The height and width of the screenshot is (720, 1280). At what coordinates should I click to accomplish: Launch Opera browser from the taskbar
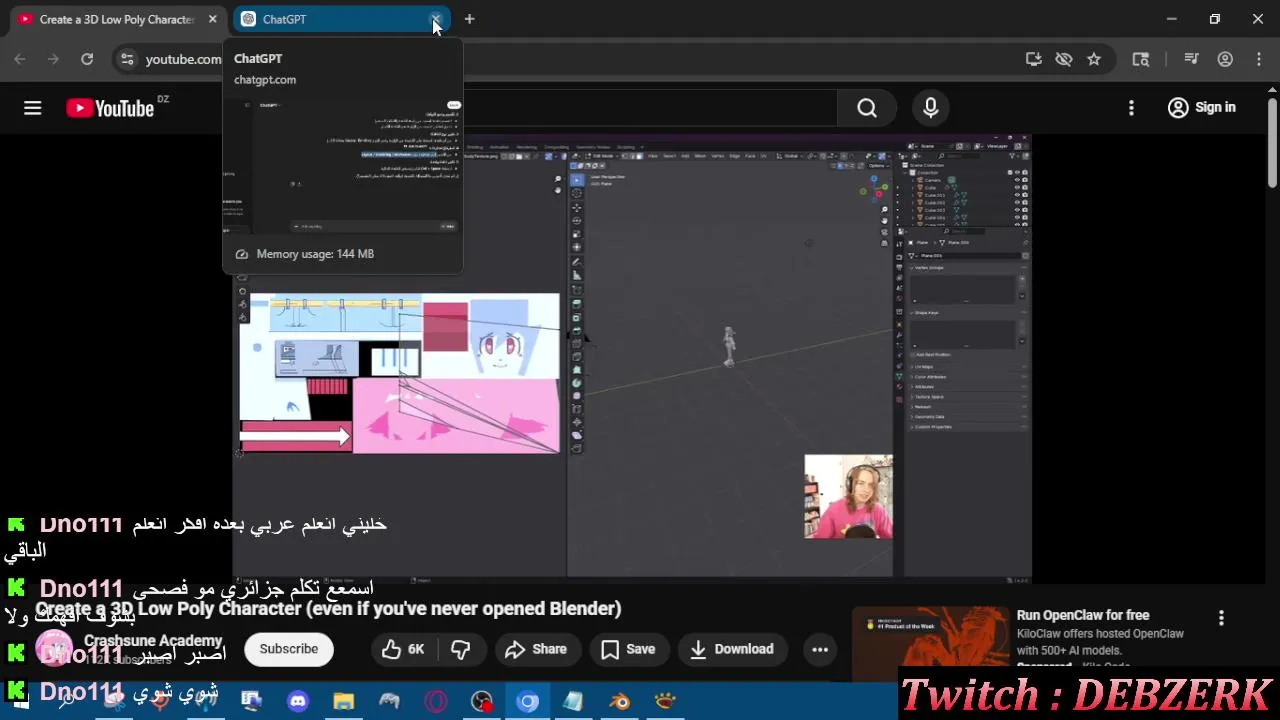436,702
